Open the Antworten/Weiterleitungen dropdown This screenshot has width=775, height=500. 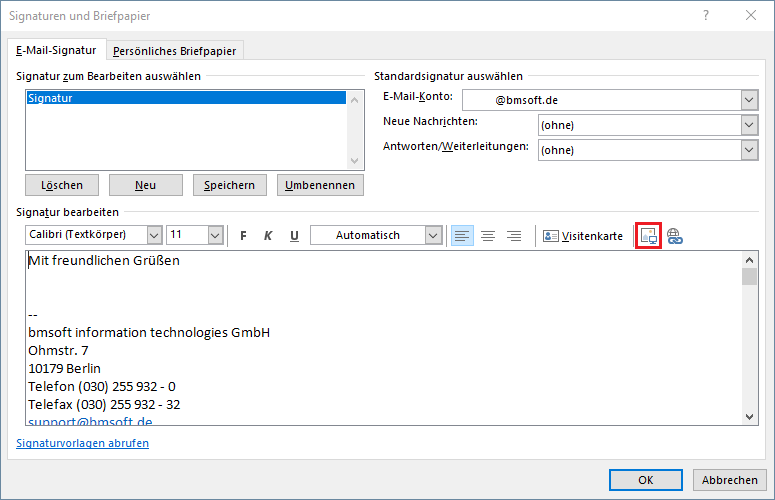pyautogui.click(x=749, y=150)
